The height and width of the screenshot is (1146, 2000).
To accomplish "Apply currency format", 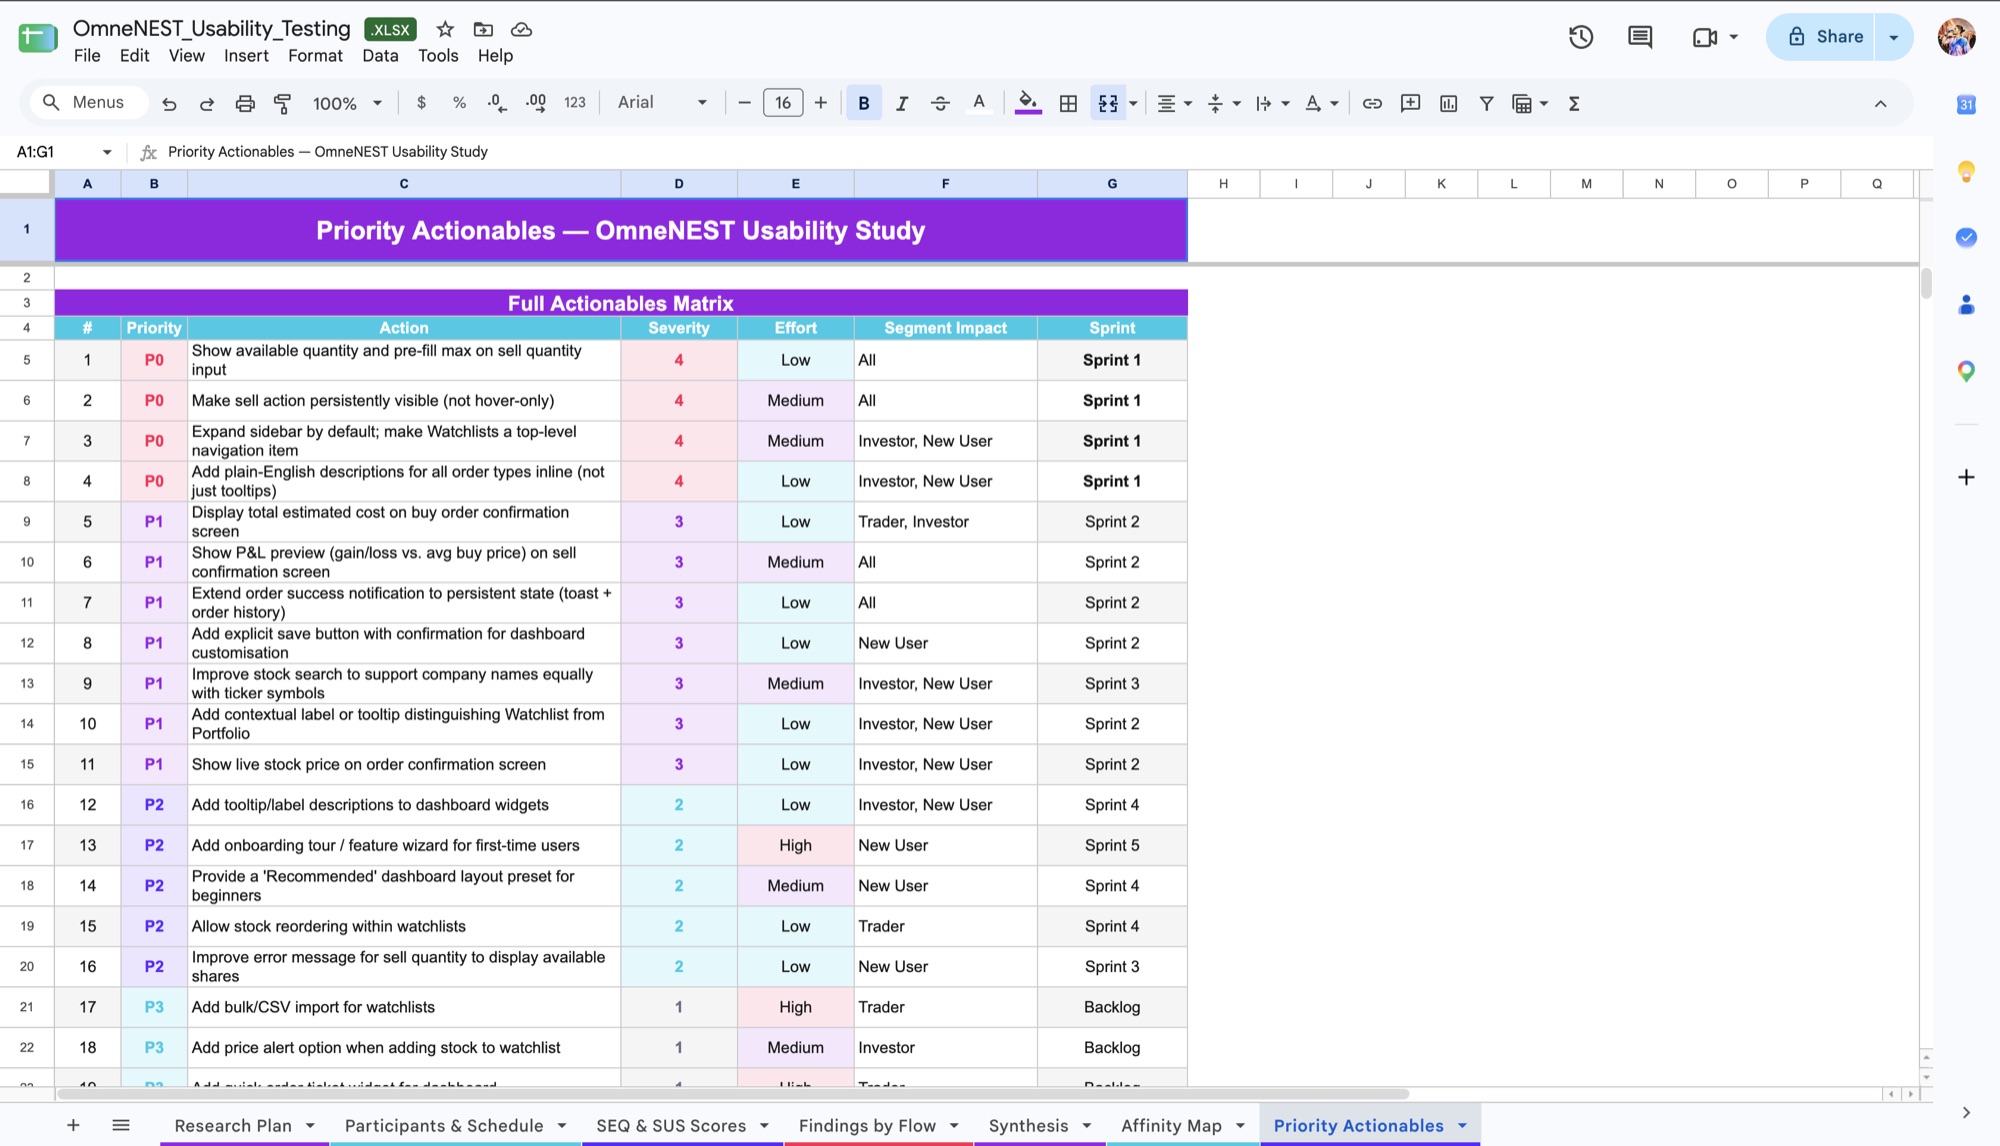I will [421, 103].
